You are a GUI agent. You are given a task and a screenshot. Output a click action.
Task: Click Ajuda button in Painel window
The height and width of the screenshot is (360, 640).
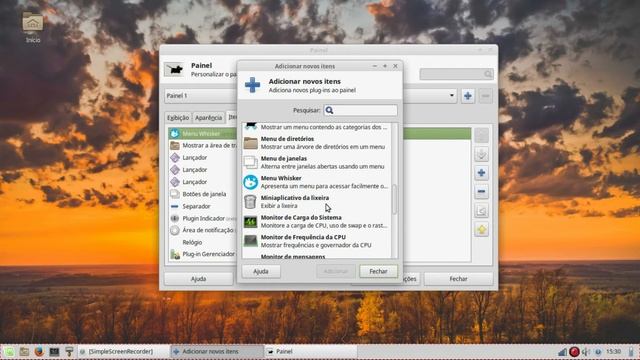(198, 279)
